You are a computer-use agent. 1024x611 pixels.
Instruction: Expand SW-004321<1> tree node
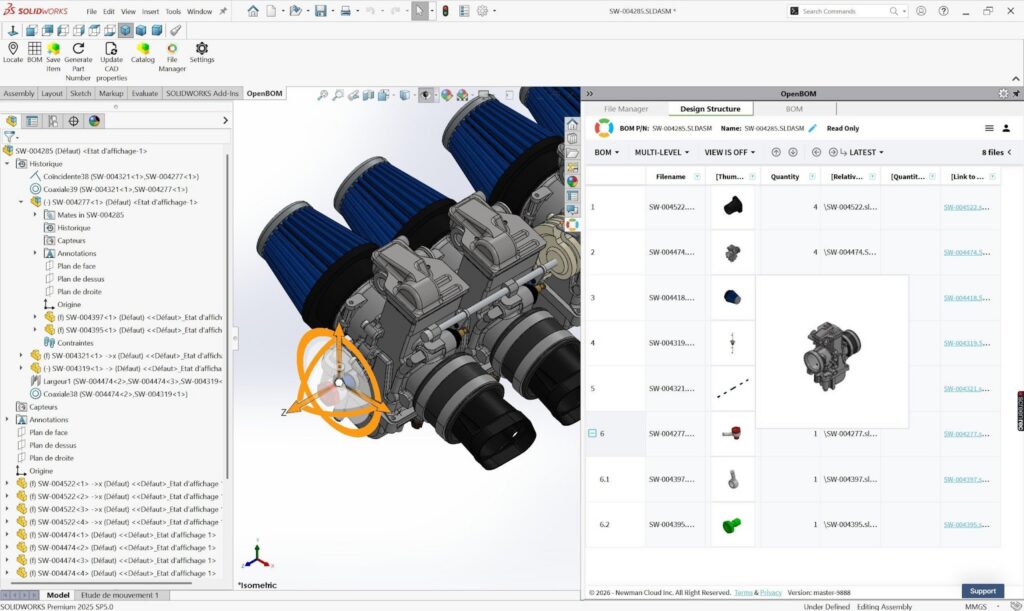[21, 356]
